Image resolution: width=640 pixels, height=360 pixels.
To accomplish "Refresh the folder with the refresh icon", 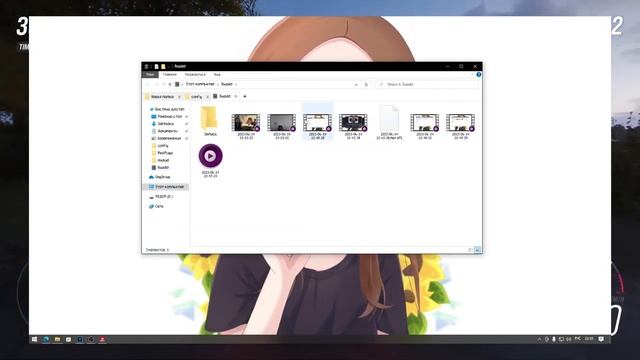I will pyautogui.click(x=366, y=84).
